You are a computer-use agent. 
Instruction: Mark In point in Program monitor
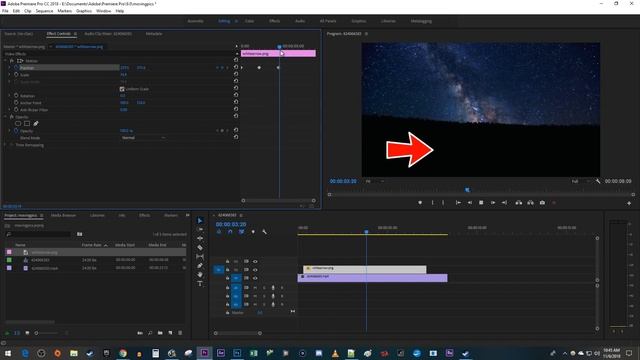433,202
